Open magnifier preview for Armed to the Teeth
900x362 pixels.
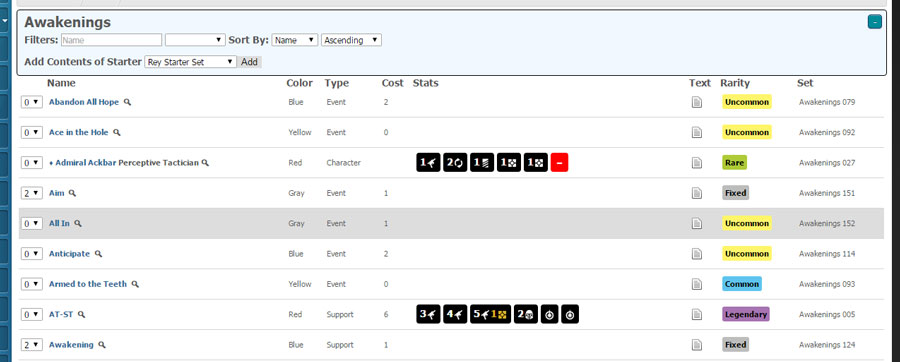[x=135, y=284]
